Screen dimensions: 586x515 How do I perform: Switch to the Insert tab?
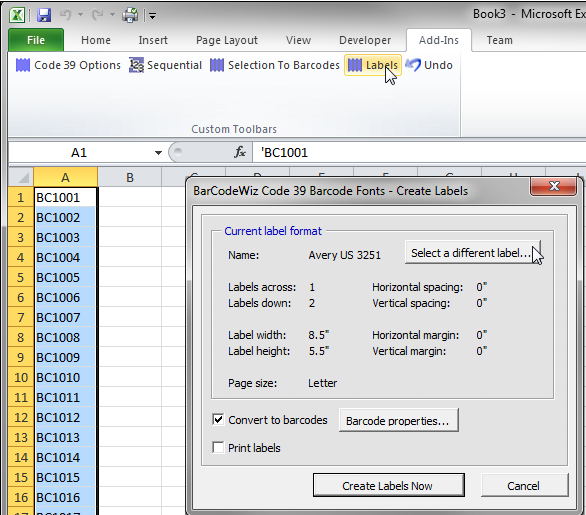click(x=153, y=40)
